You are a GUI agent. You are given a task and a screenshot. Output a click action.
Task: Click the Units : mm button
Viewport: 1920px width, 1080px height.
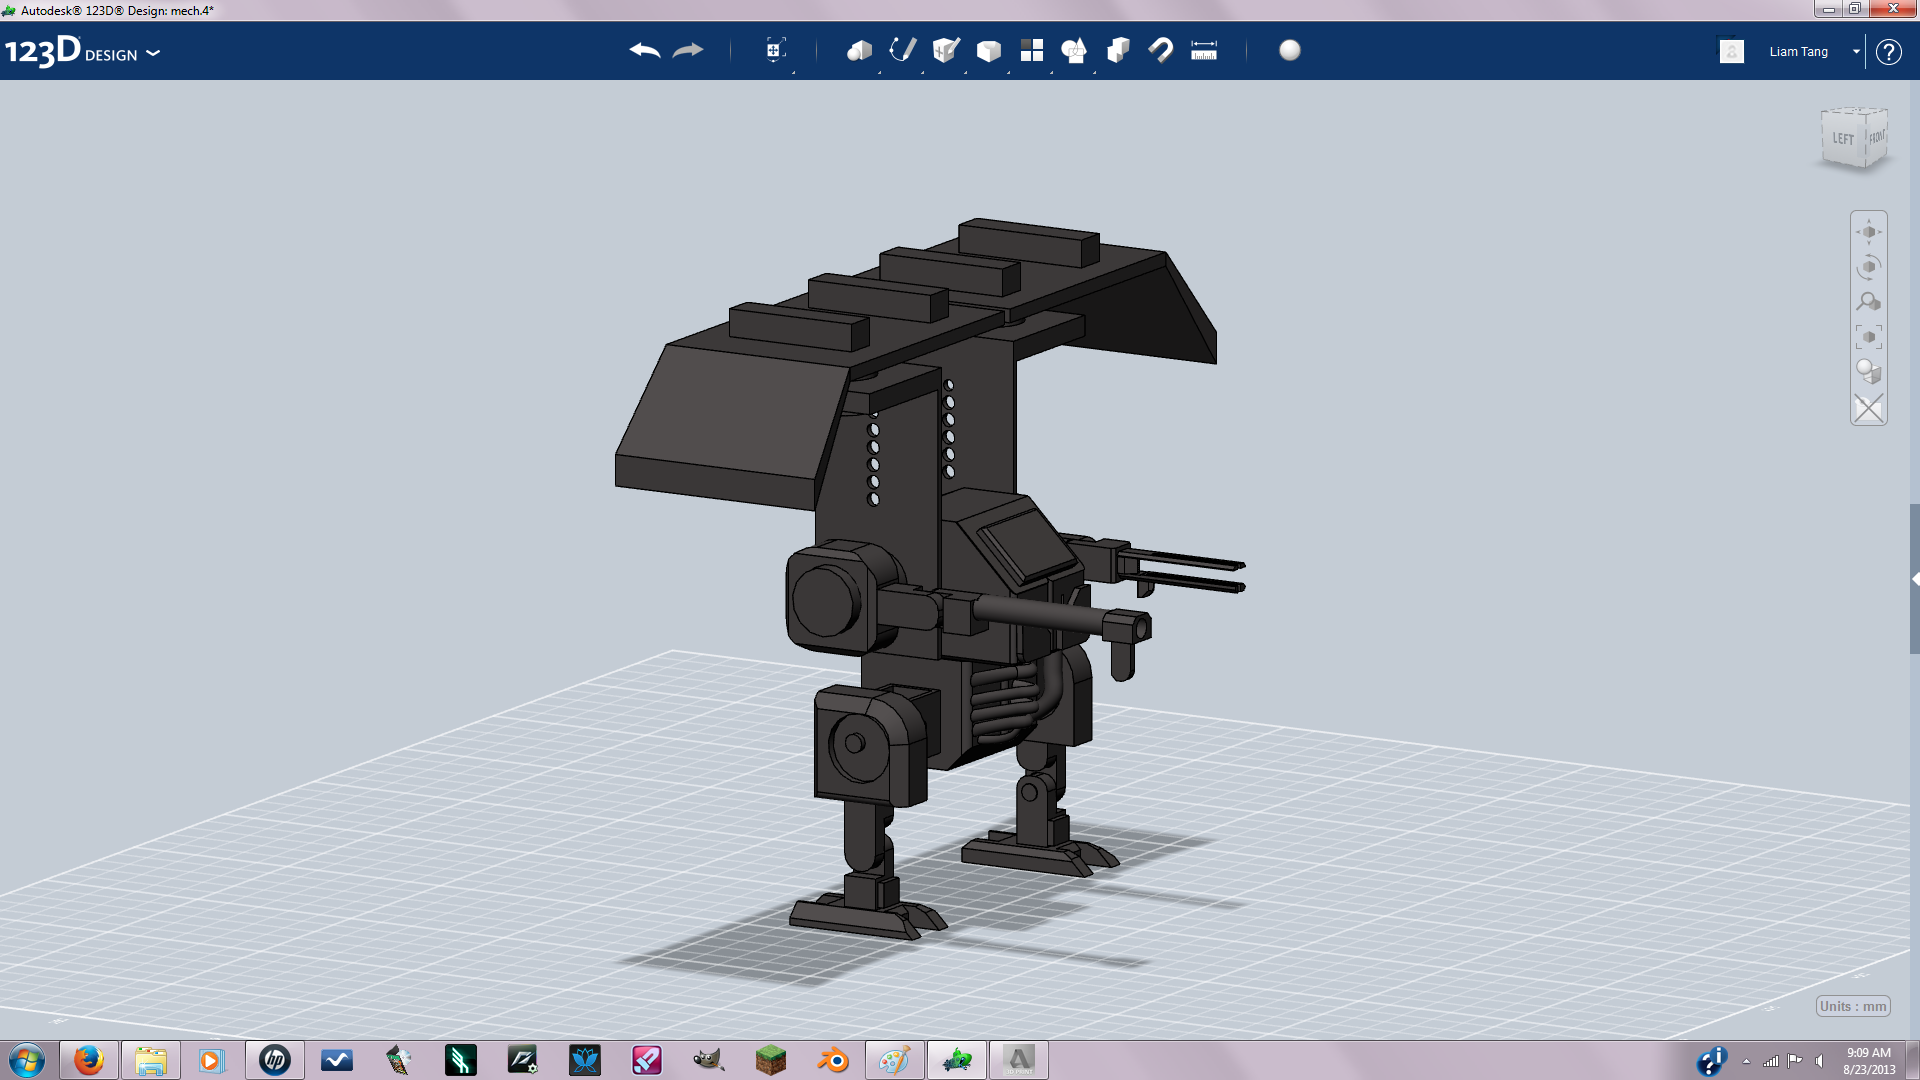click(x=1853, y=1006)
